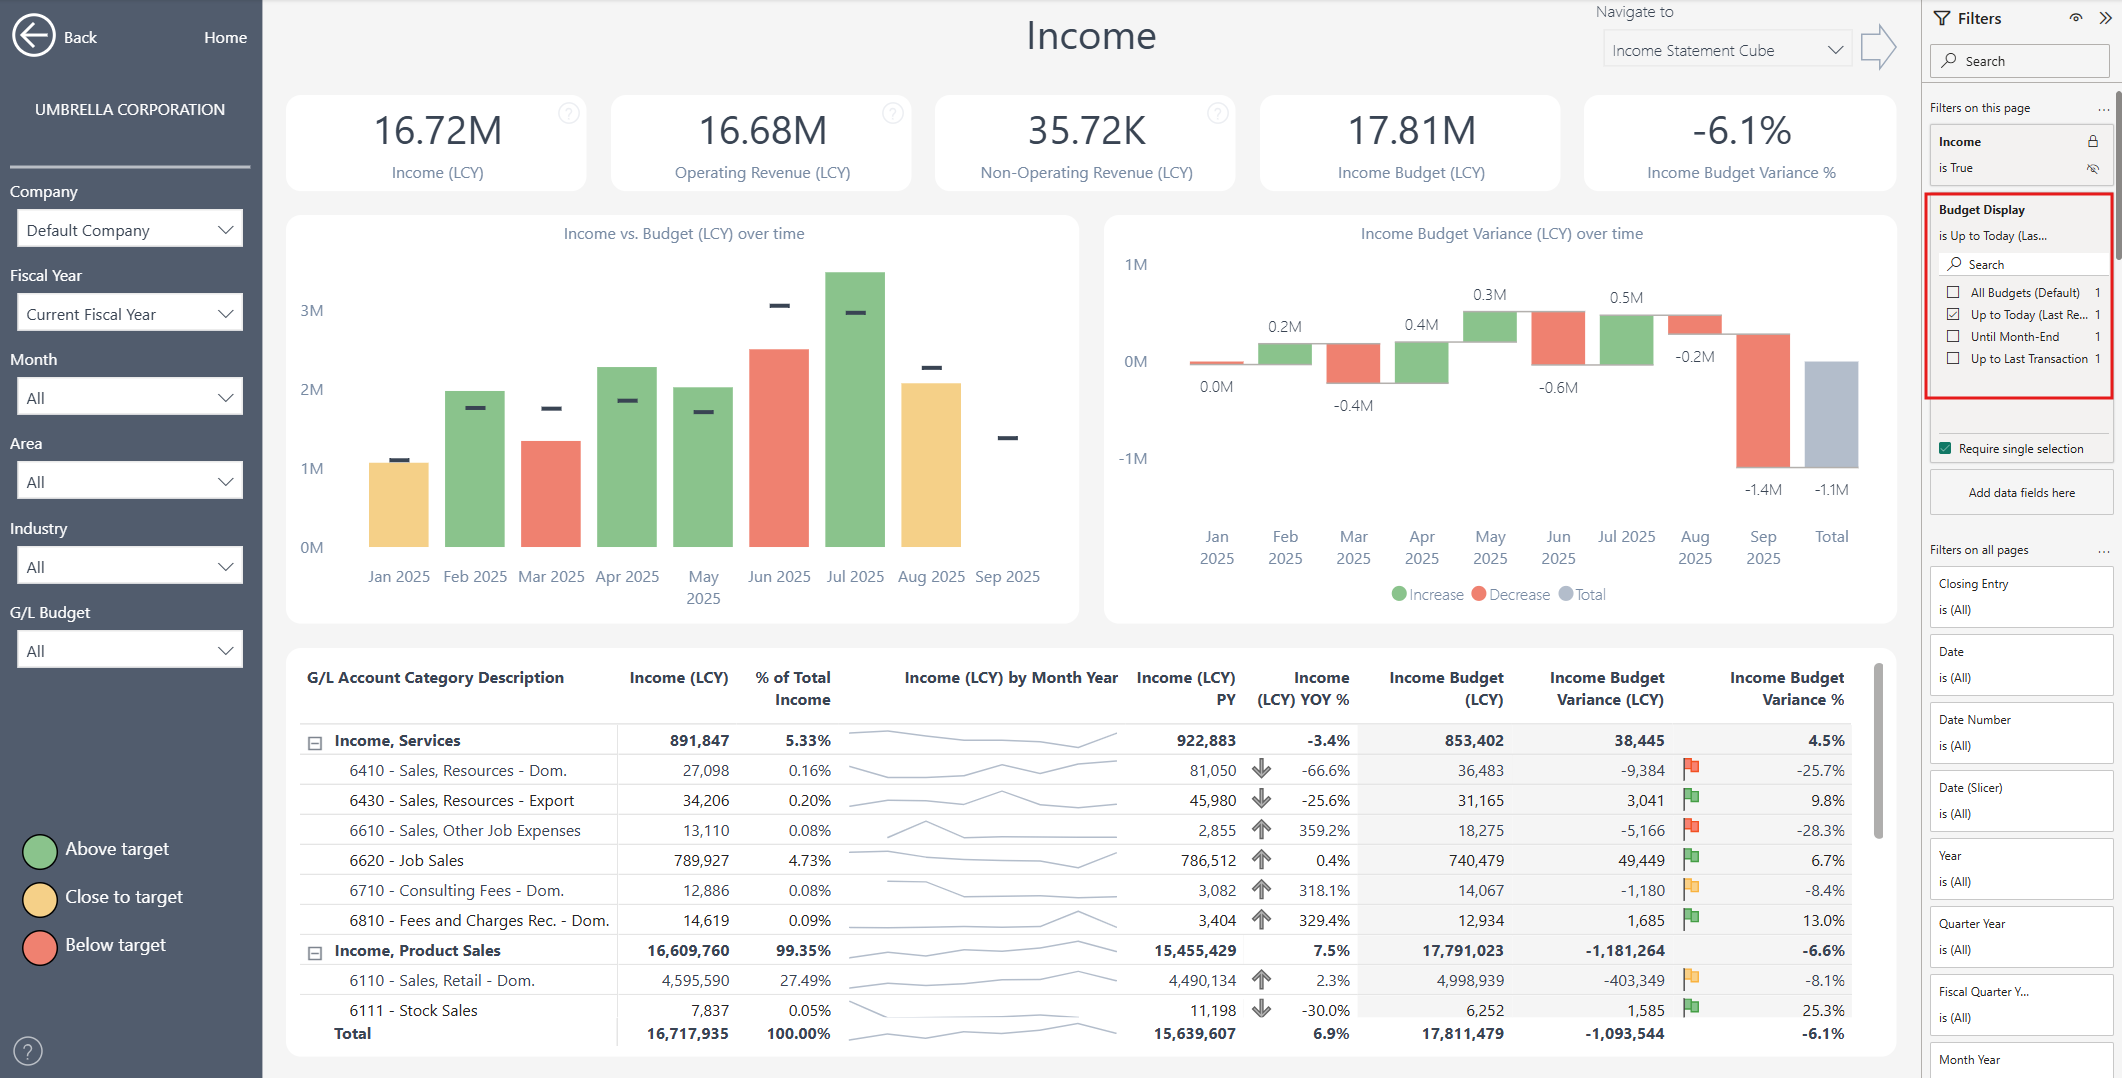
Task: Click the hidden-eye icon on Income filter
Action: point(2092,169)
